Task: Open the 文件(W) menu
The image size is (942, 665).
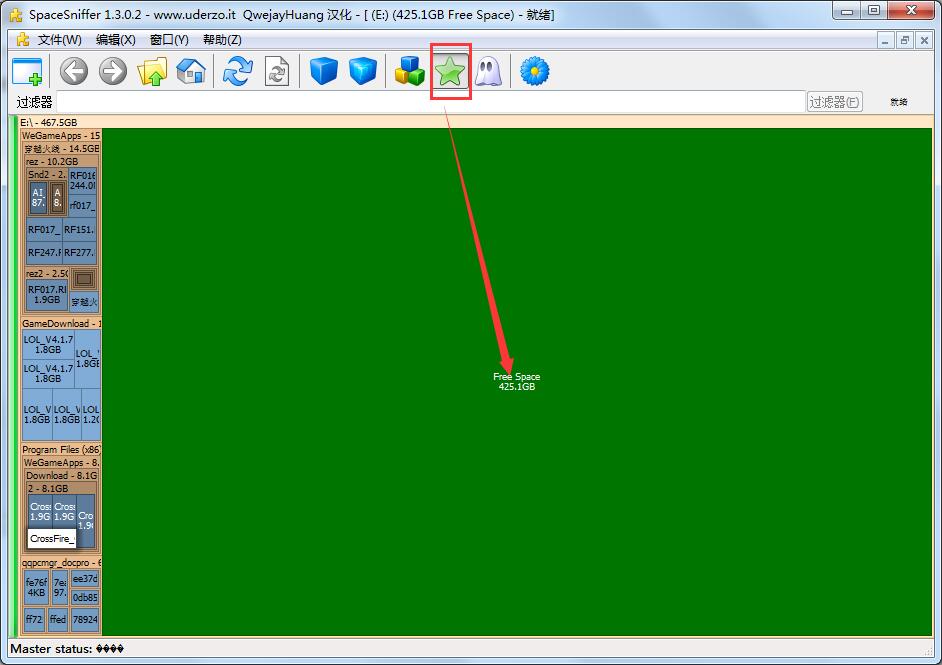Action: [x=59, y=40]
